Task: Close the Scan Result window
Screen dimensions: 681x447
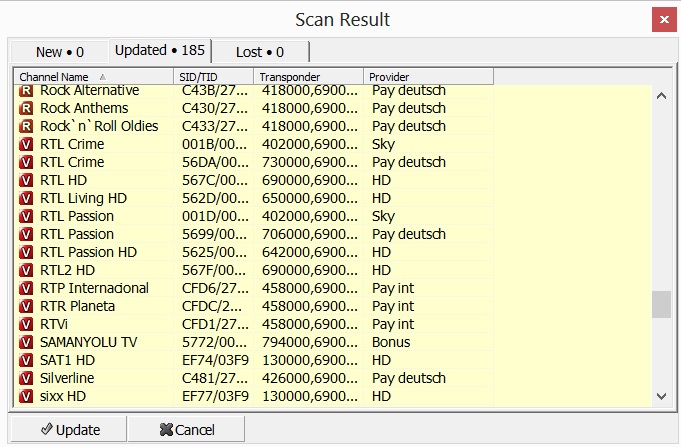Action: coord(661,19)
